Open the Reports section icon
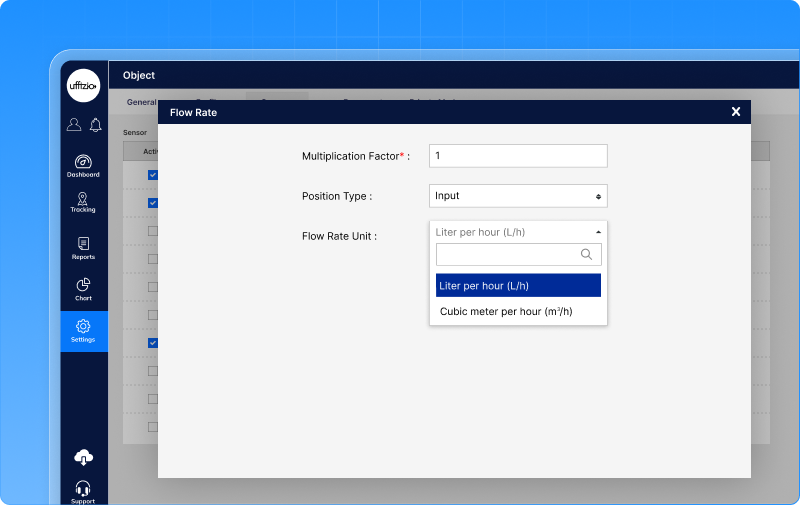The image size is (800, 505). click(83, 247)
